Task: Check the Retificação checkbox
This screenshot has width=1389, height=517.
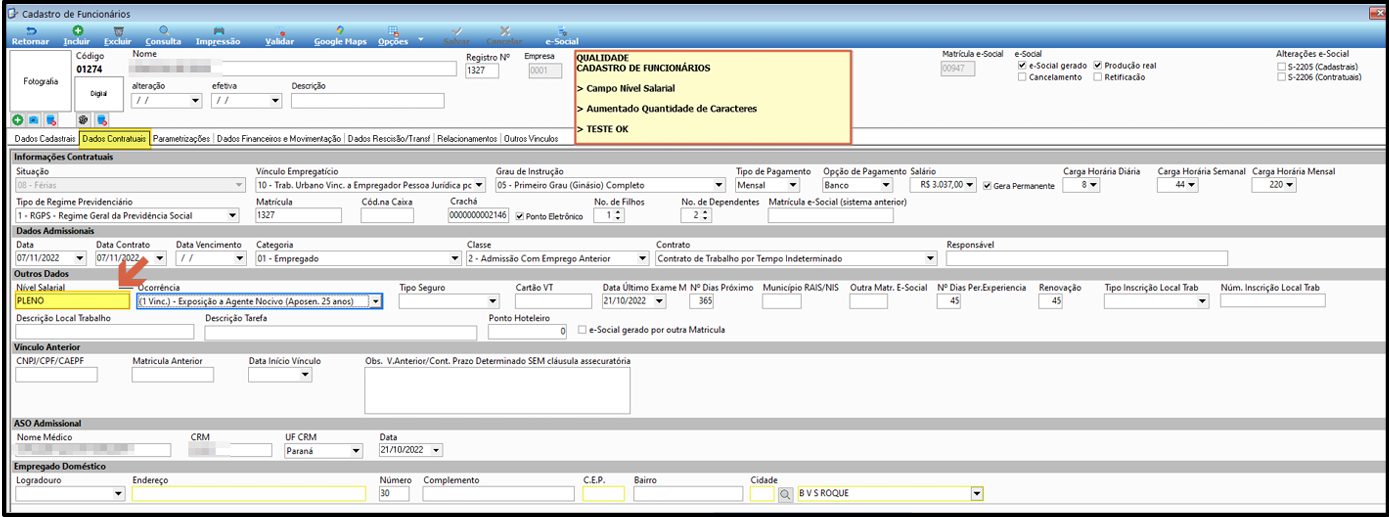Action: 1098,77
